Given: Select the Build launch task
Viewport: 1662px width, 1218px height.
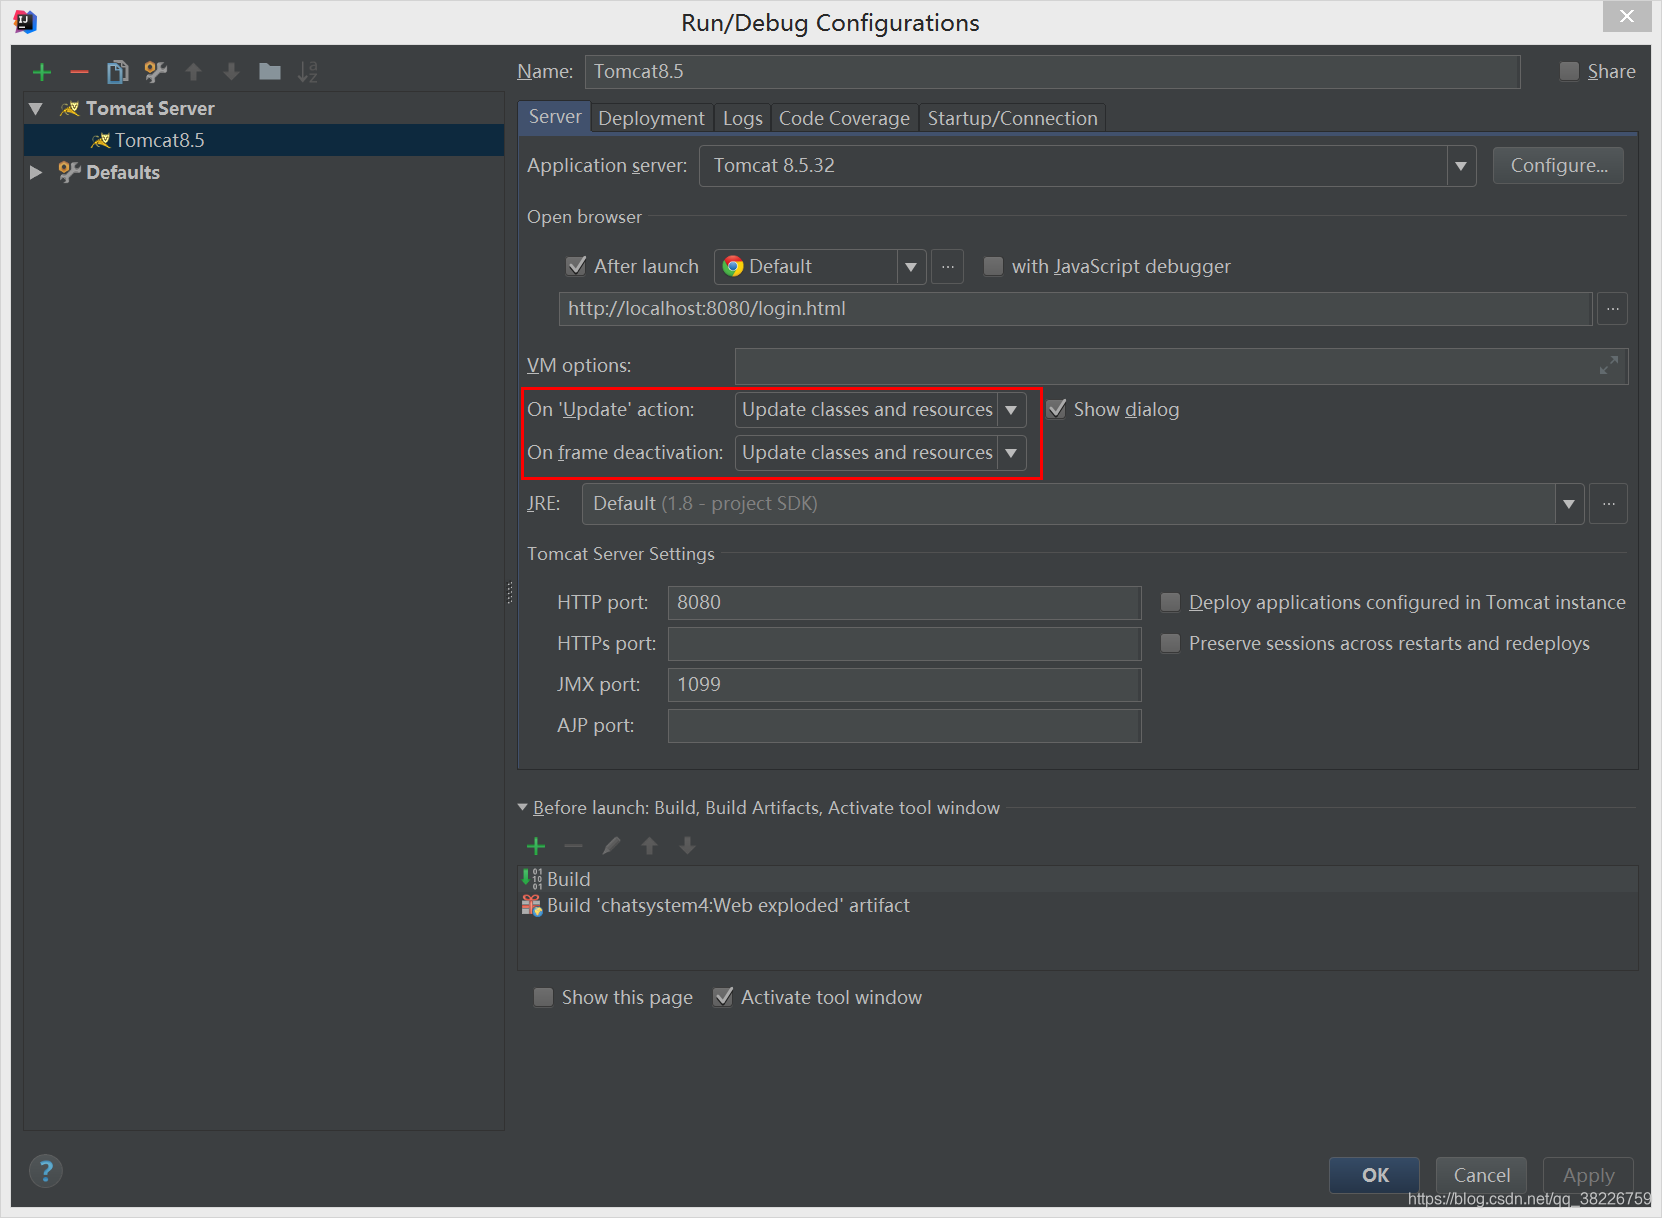Looking at the screenshot, I should point(1077,879).
